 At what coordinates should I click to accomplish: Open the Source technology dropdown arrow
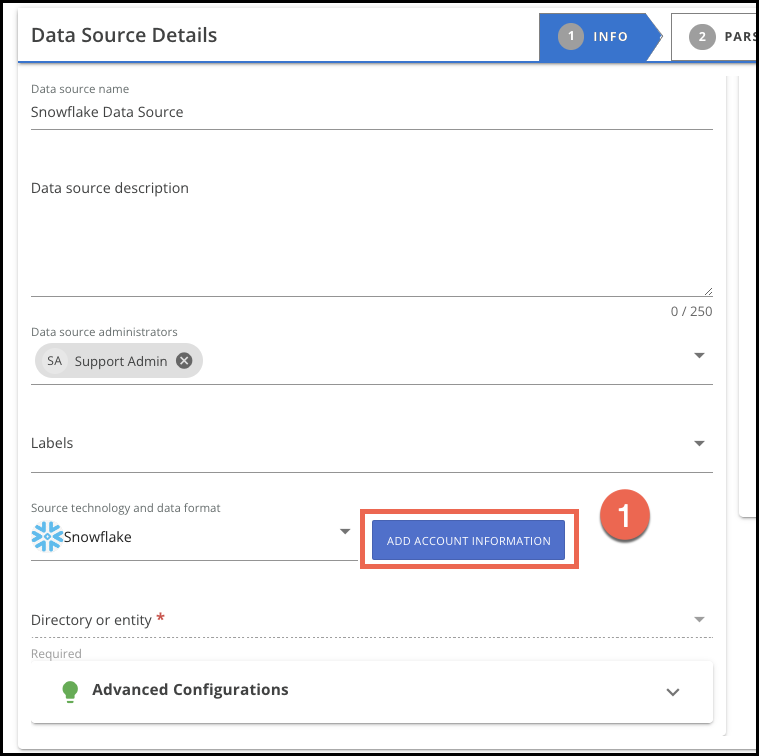(344, 531)
